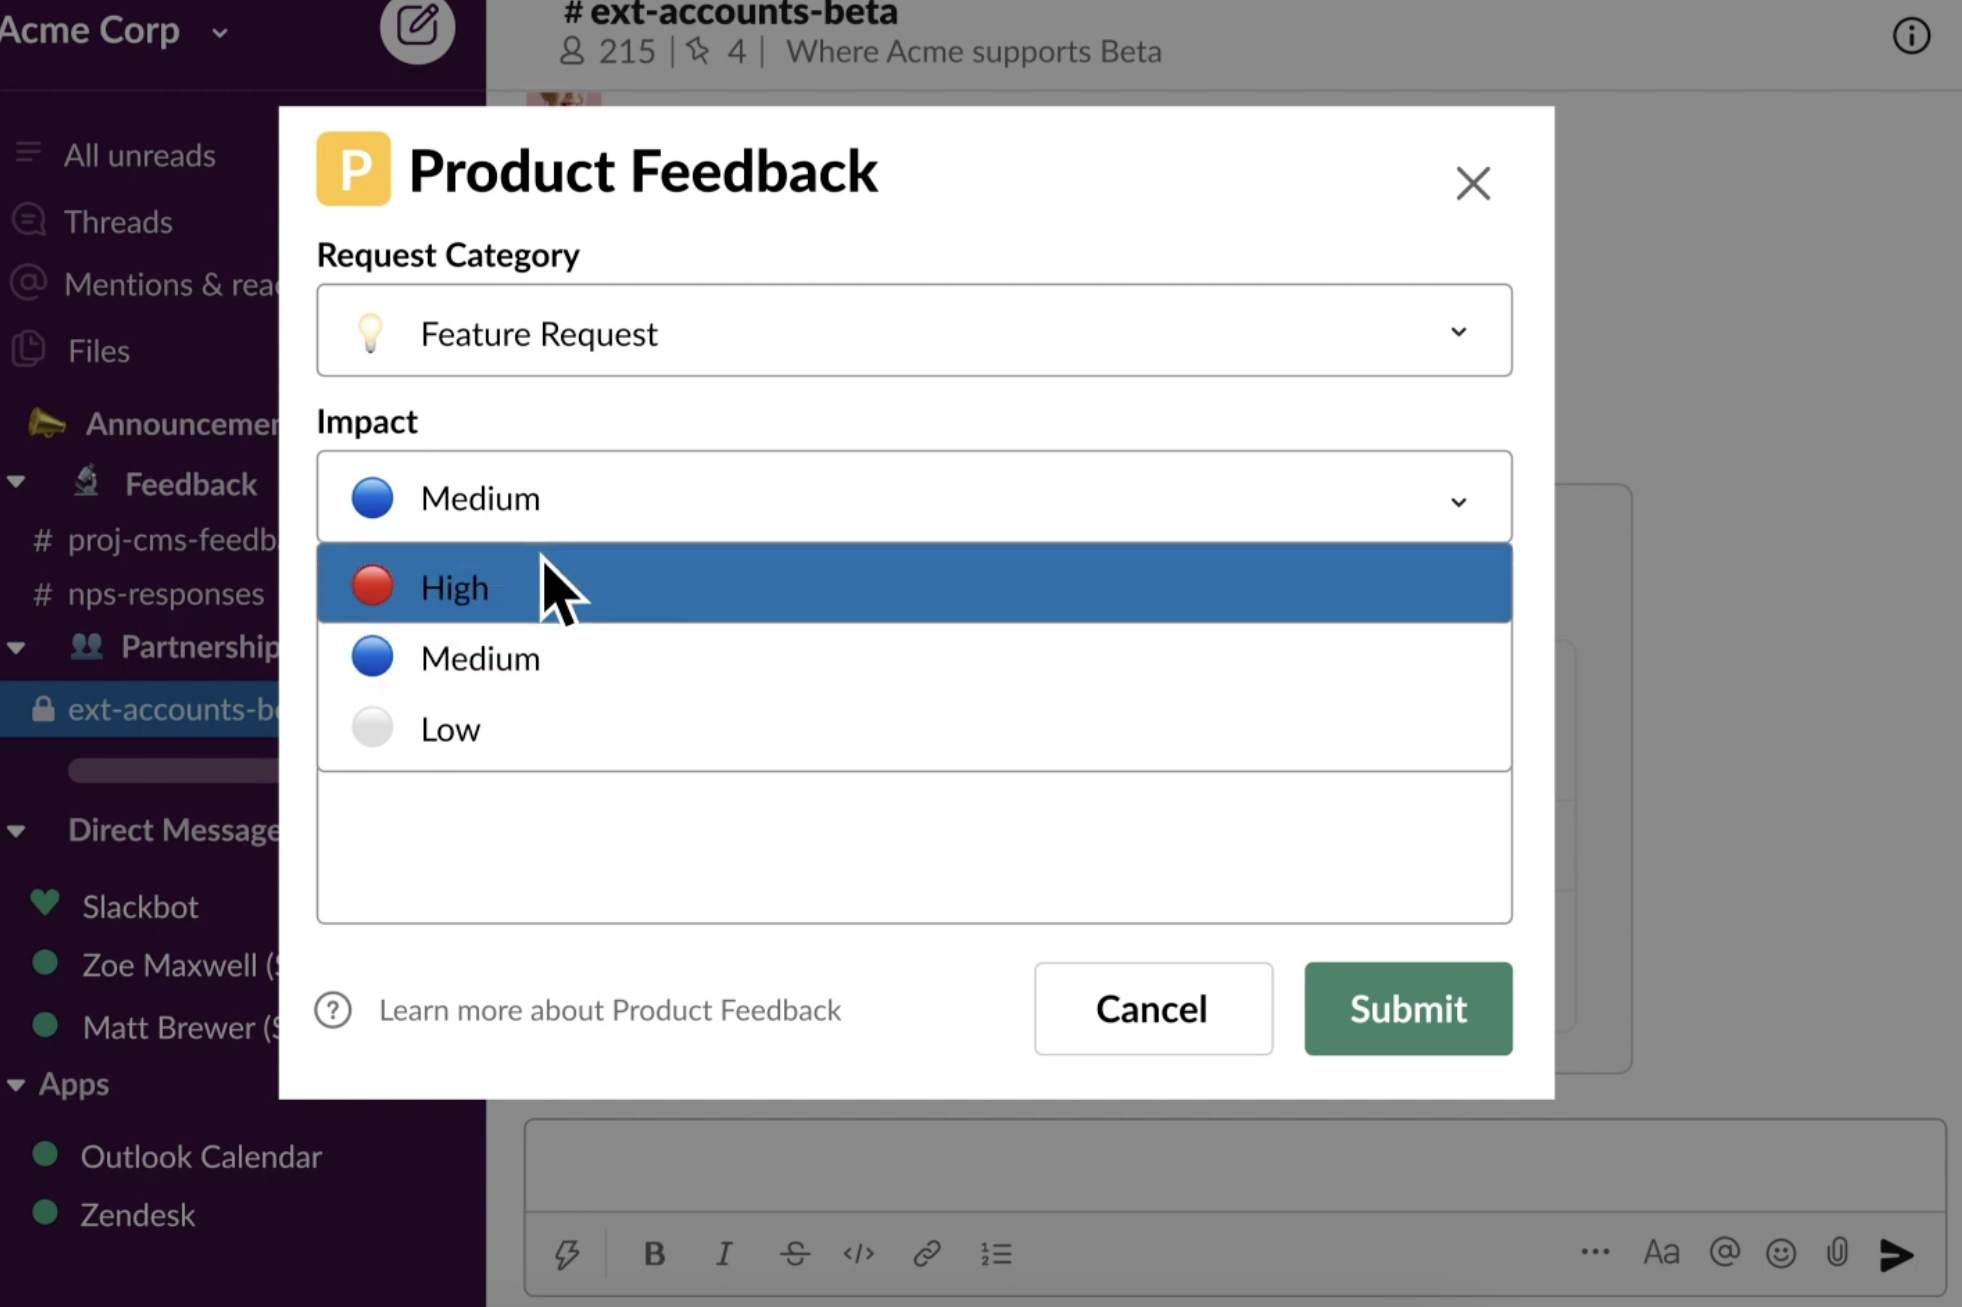
Task: Click the yellow P Product Feedback app icon
Action: (353, 169)
